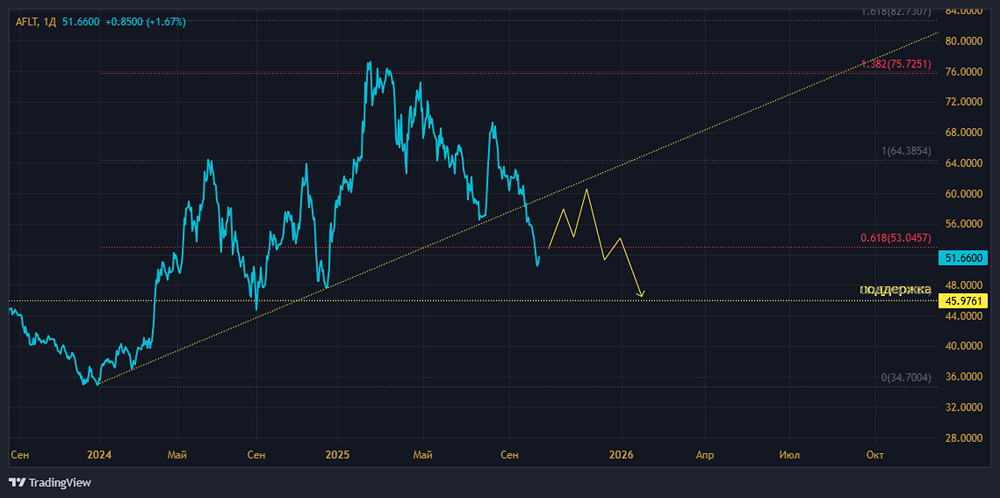Click the поддержка support label
Image resolution: width=1000 pixels, height=498 pixels.
tap(895, 289)
